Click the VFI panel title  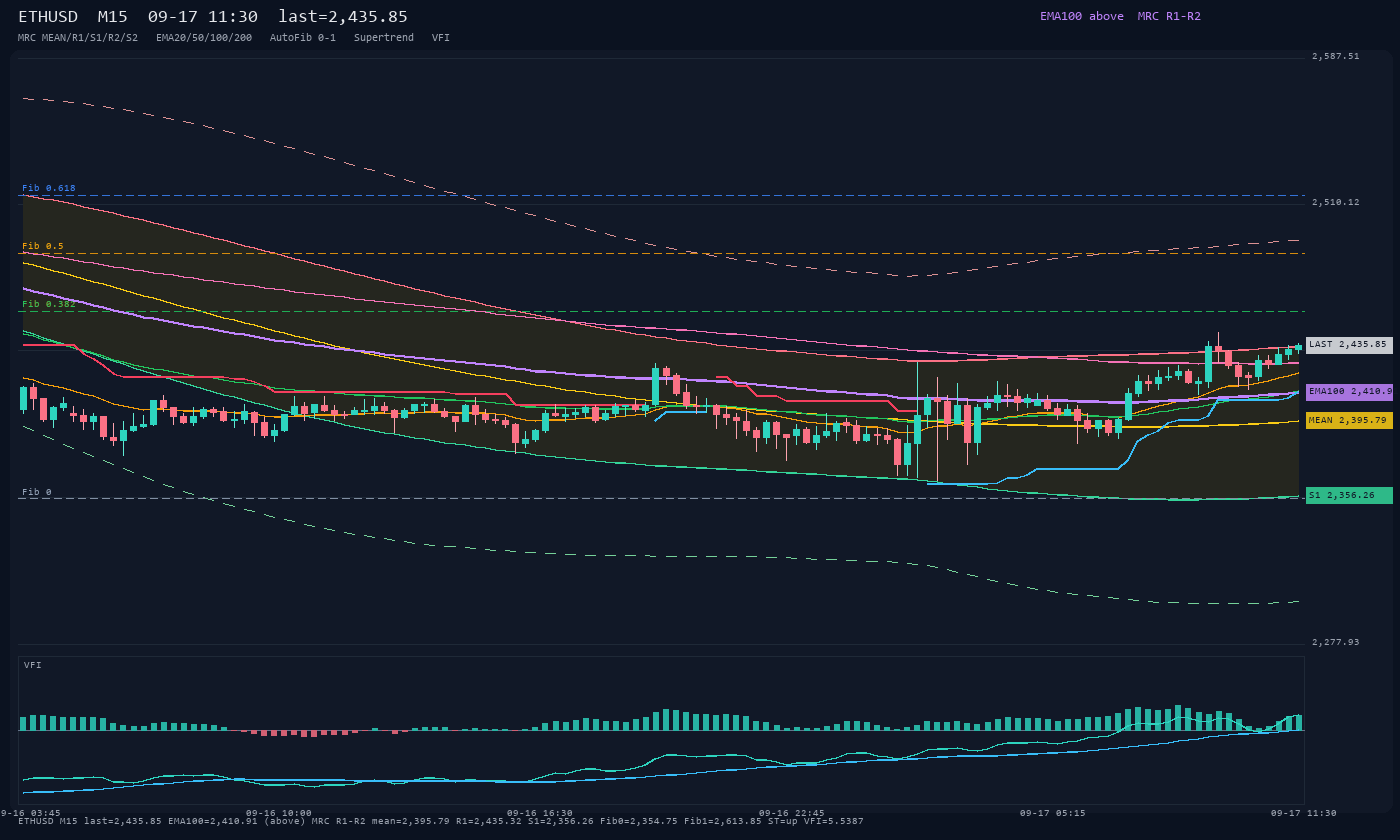(x=33, y=665)
